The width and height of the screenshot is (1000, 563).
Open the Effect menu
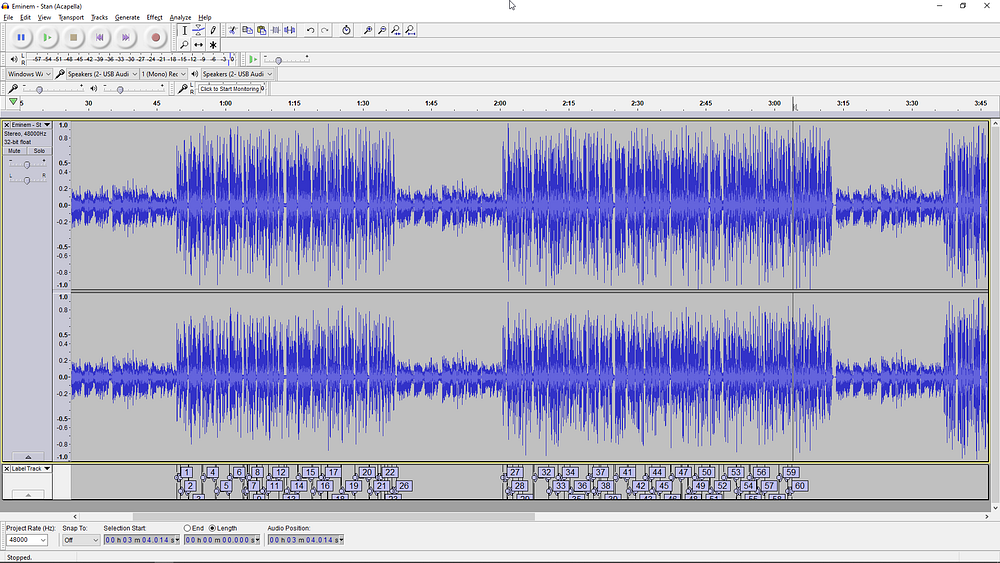click(x=154, y=17)
